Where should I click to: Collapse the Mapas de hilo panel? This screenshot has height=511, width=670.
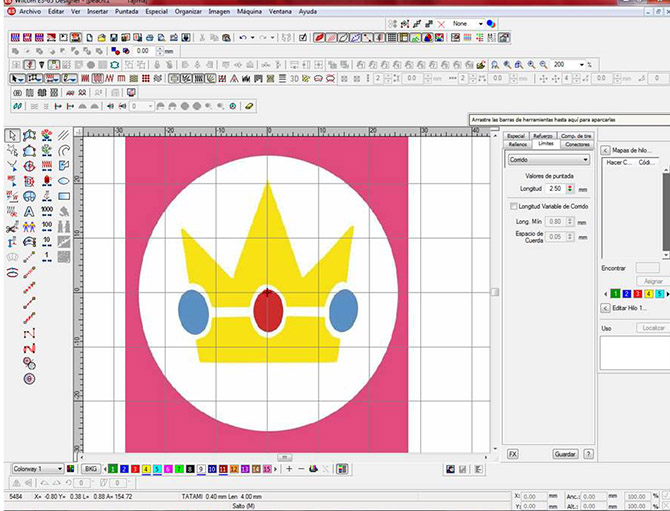(x=605, y=150)
